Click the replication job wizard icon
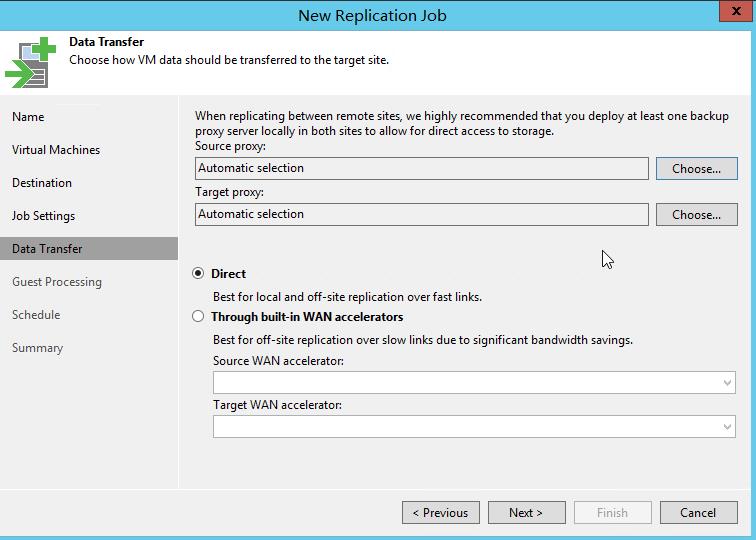The image size is (756, 540). tap(30, 62)
